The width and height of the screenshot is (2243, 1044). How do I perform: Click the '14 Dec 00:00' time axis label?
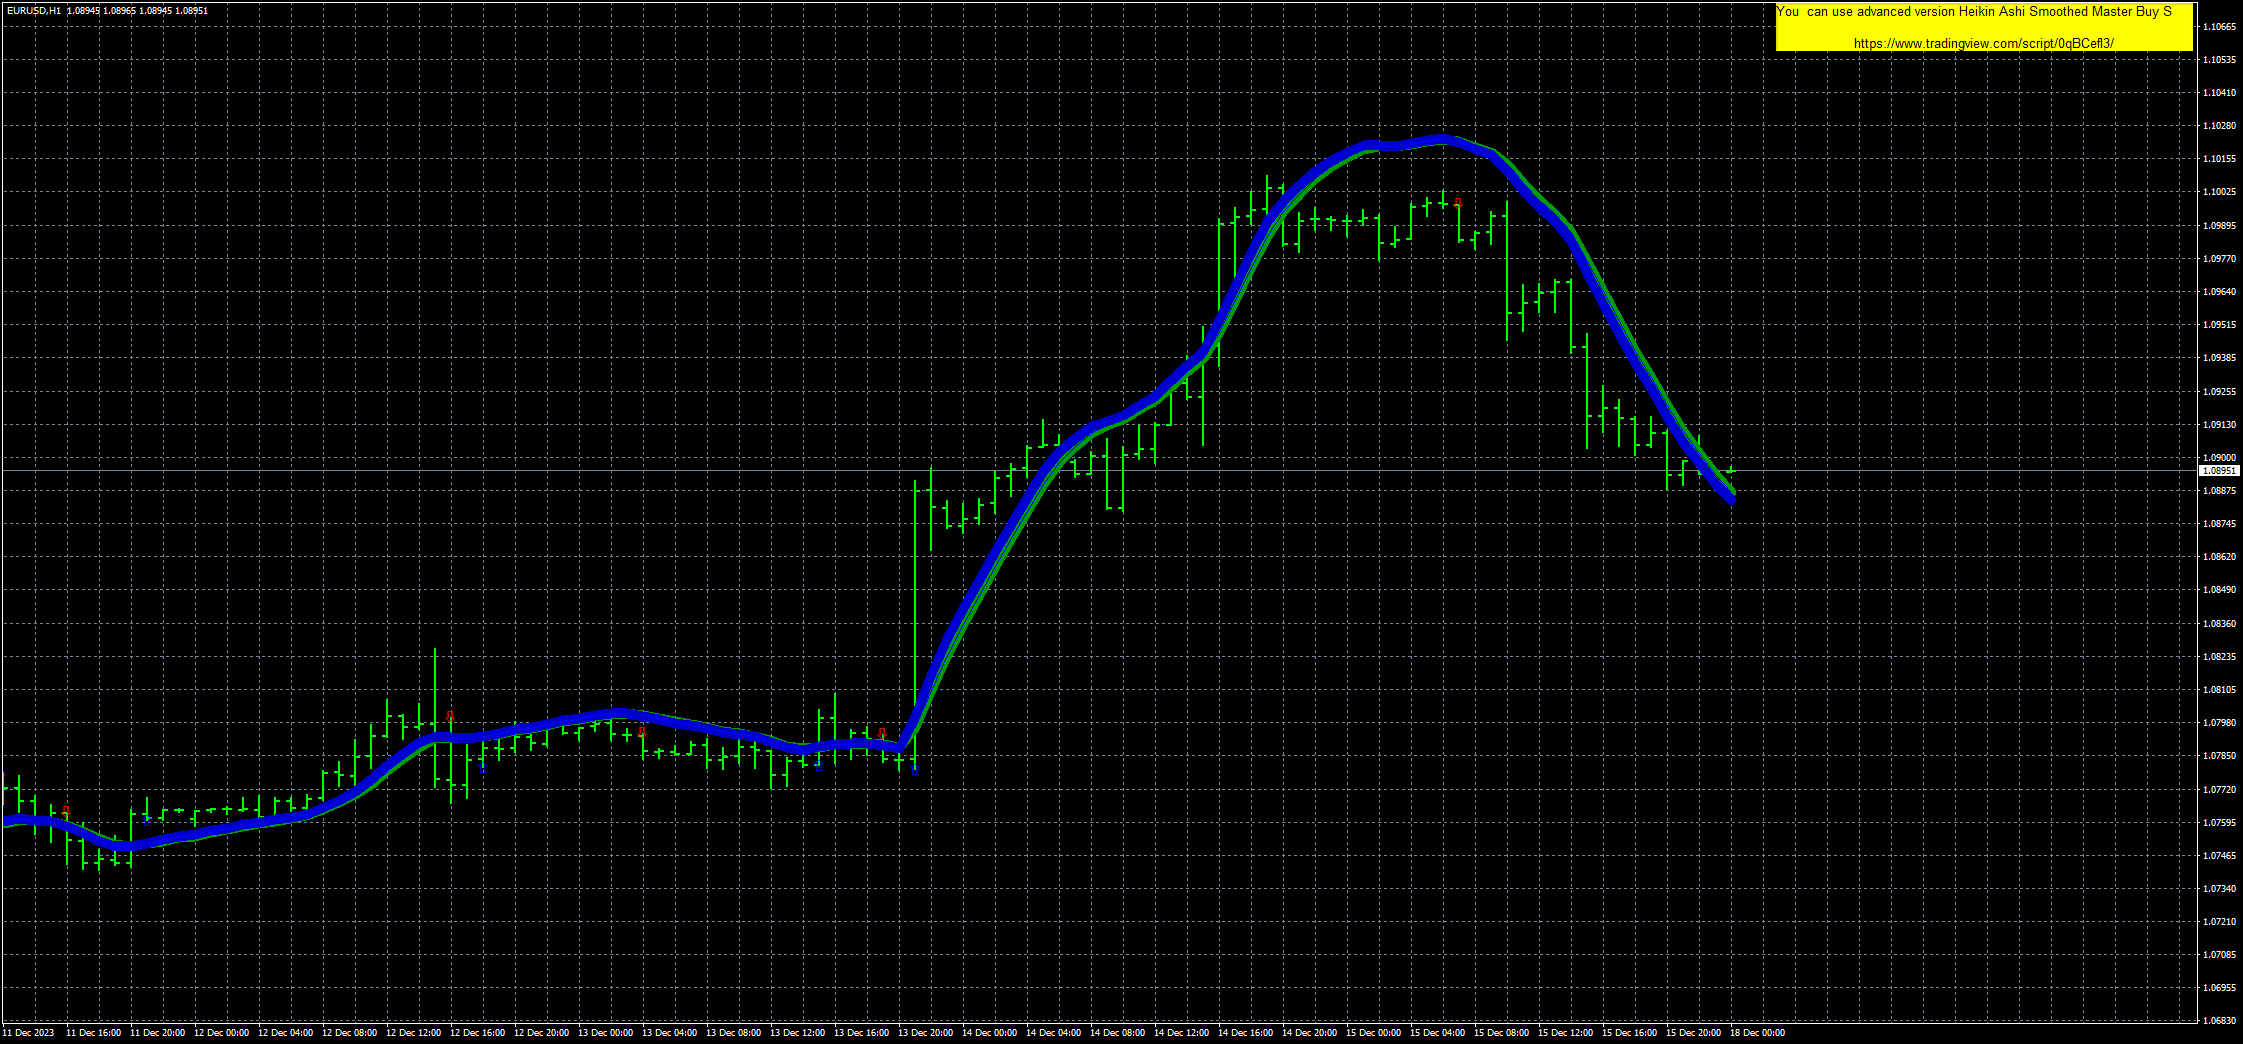pyautogui.click(x=989, y=1033)
